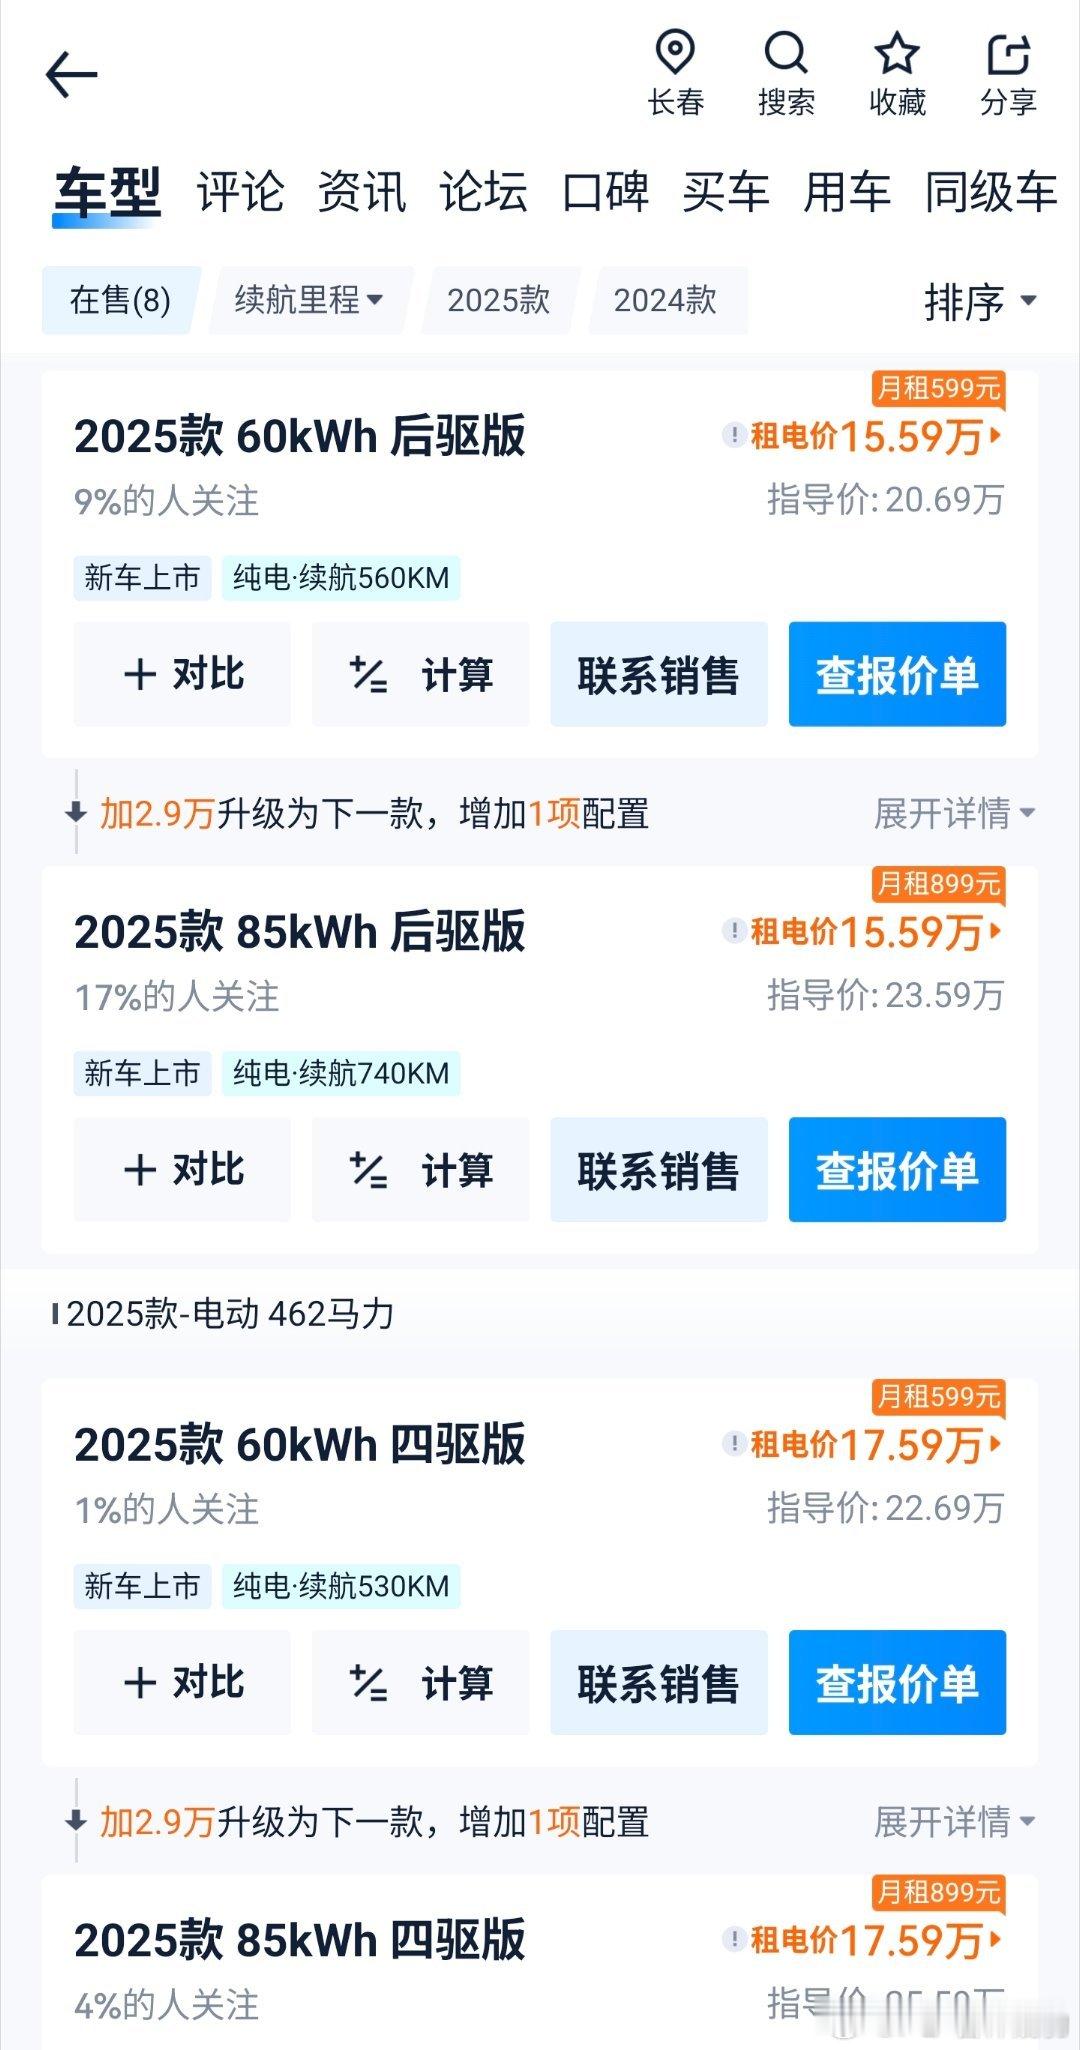The image size is (1080, 2050).
Task: Switch to the 口碑 tab
Action: click(x=605, y=192)
